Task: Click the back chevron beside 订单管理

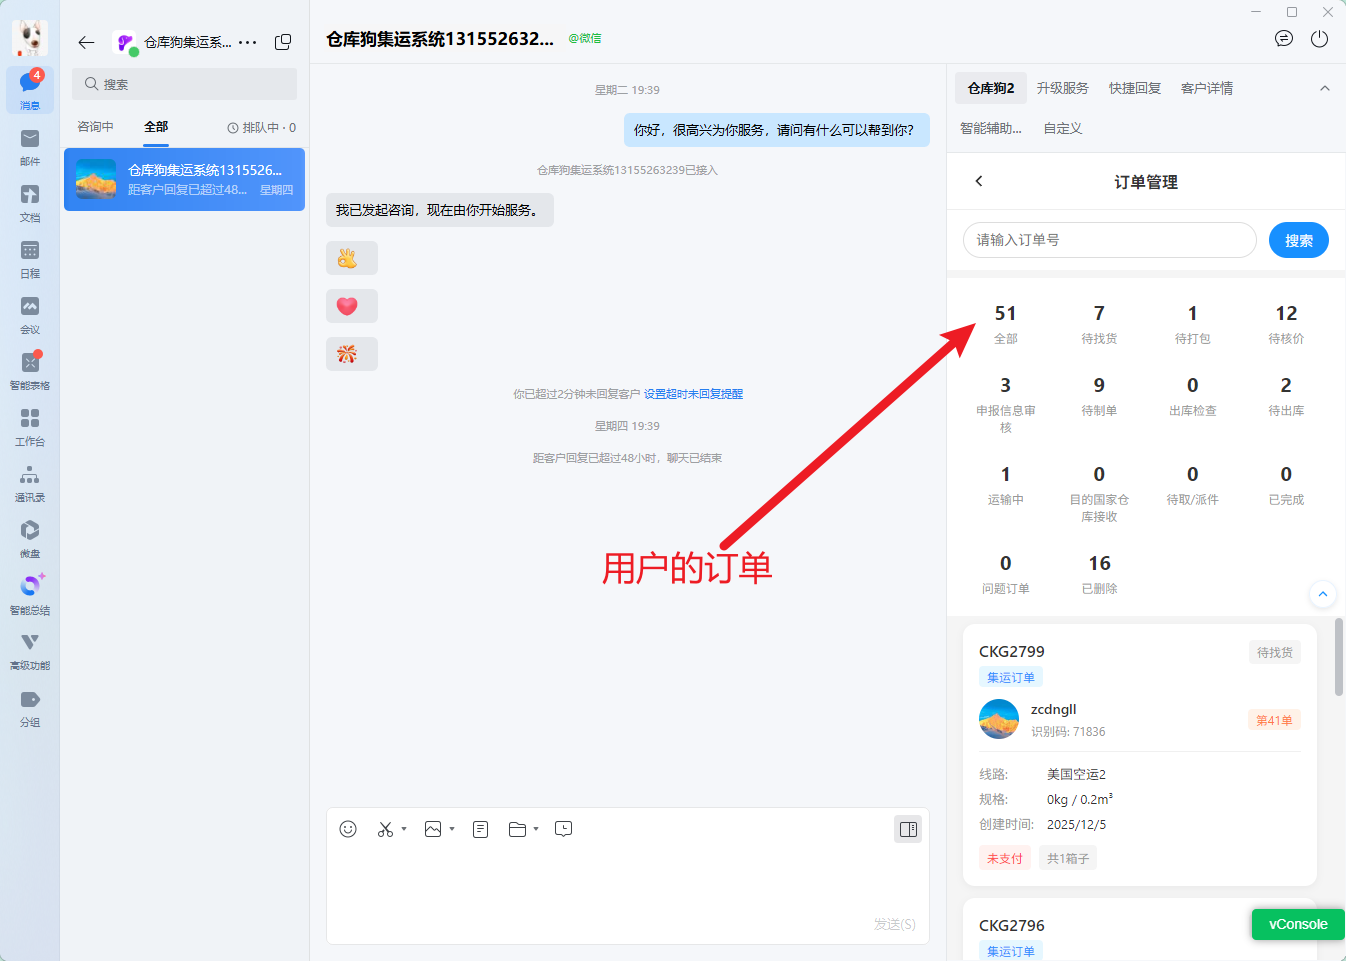Action: point(979,181)
